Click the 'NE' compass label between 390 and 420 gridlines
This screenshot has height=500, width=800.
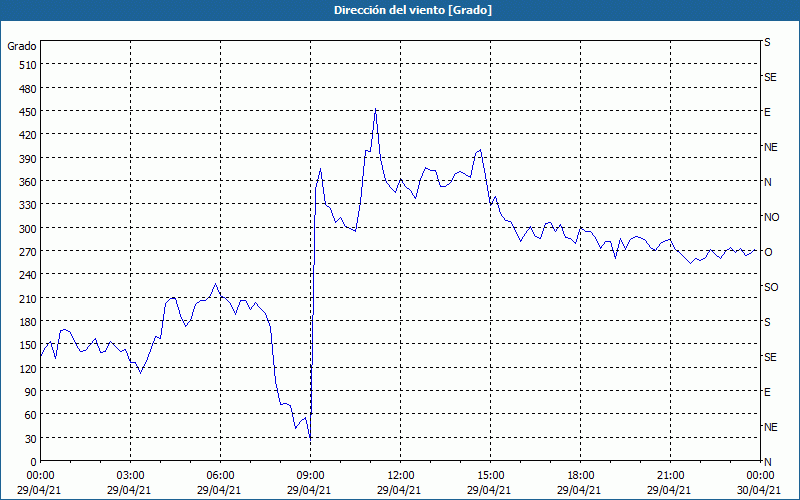[x=771, y=147]
